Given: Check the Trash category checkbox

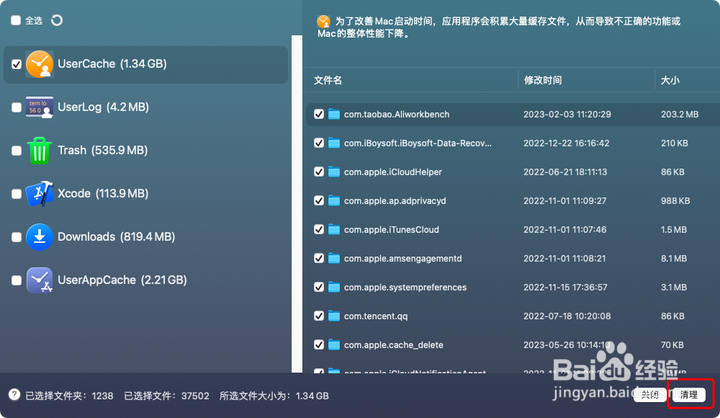Looking at the screenshot, I should click(17, 151).
